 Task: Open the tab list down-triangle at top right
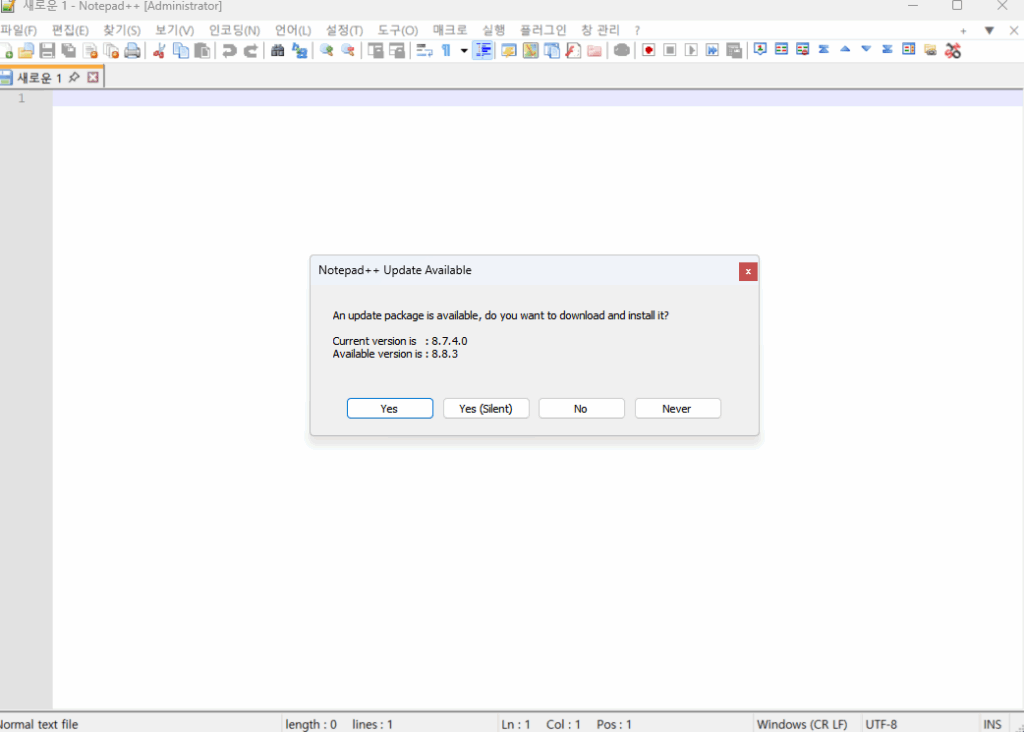[989, 31]
